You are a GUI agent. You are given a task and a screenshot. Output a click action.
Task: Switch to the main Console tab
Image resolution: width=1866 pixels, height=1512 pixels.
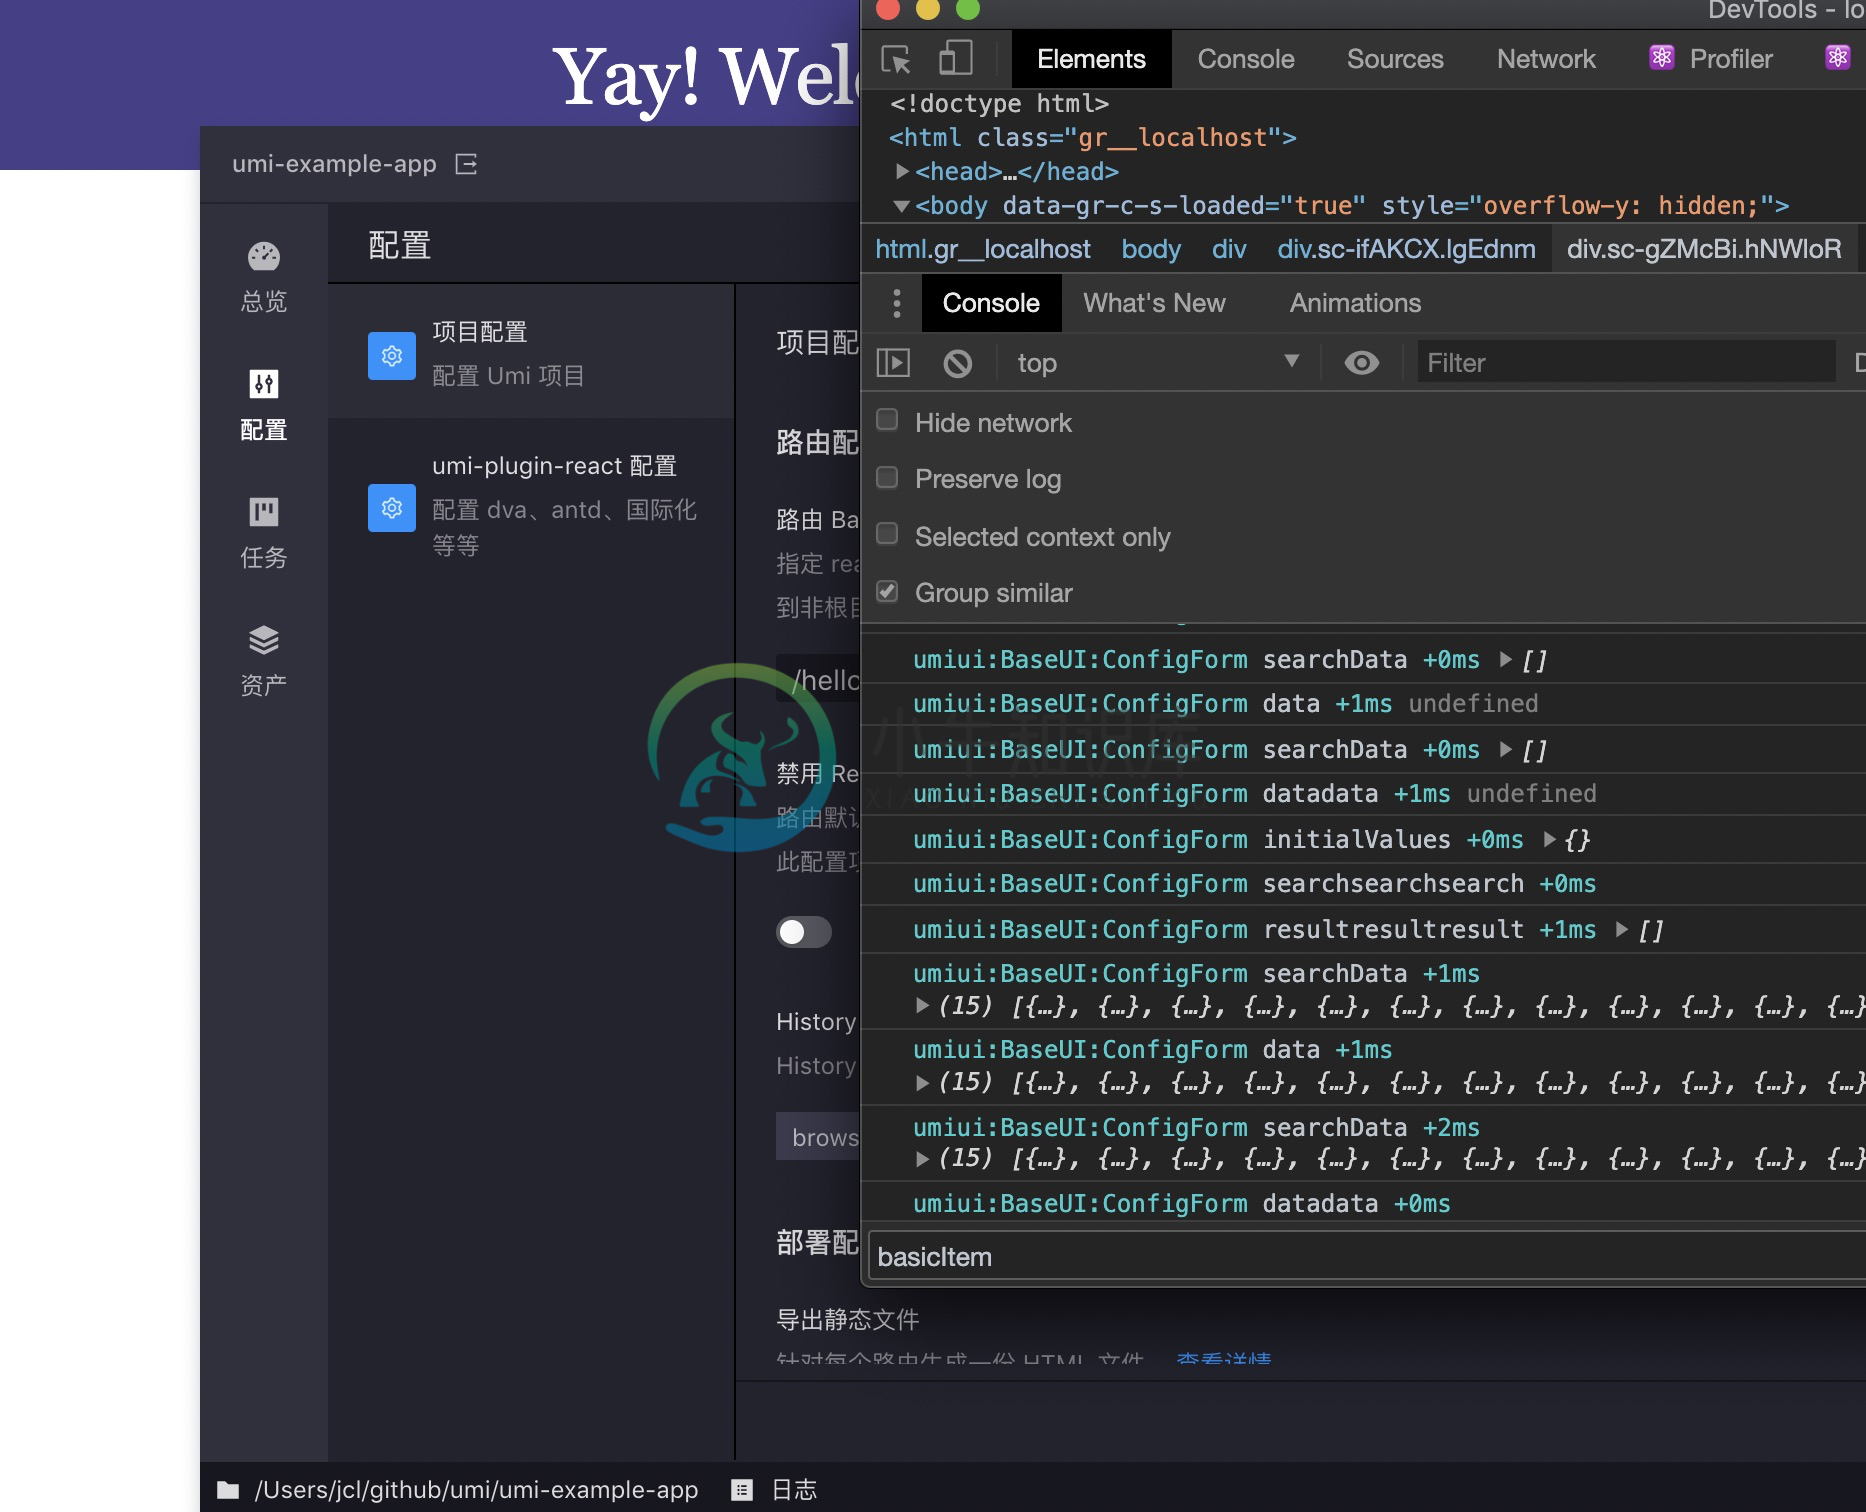coord(1246,59)
